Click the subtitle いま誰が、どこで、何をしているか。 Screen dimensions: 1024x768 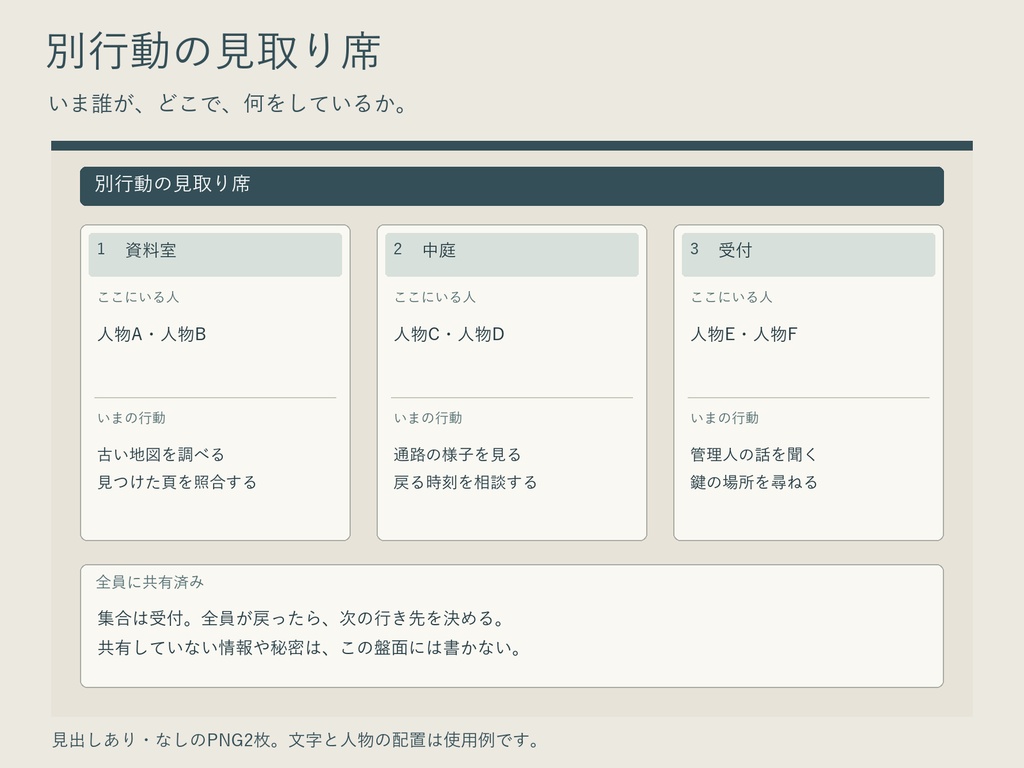pyautogui.click(x=228, y=103)
